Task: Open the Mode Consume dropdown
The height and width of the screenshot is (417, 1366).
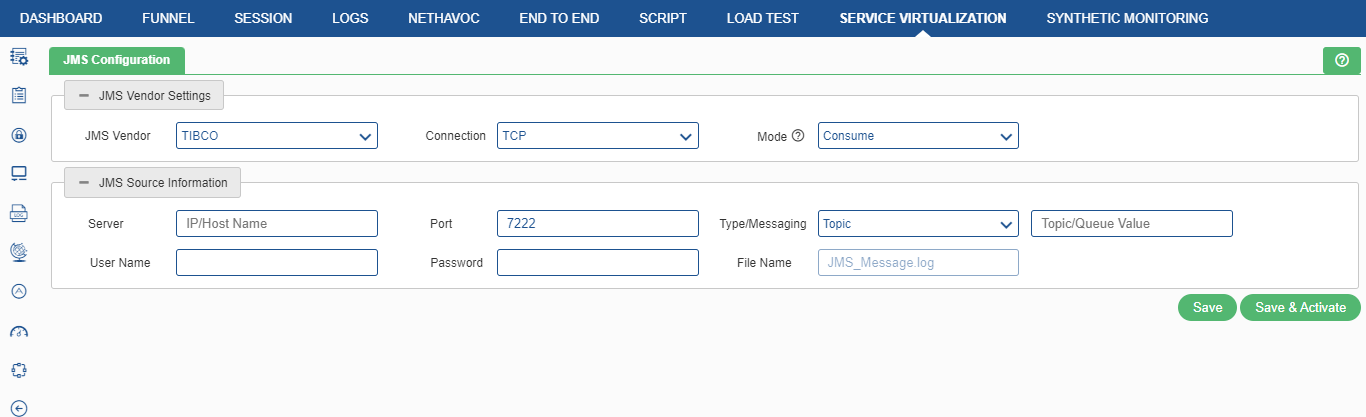Action: pyautogui.click(x=918, y=136)
